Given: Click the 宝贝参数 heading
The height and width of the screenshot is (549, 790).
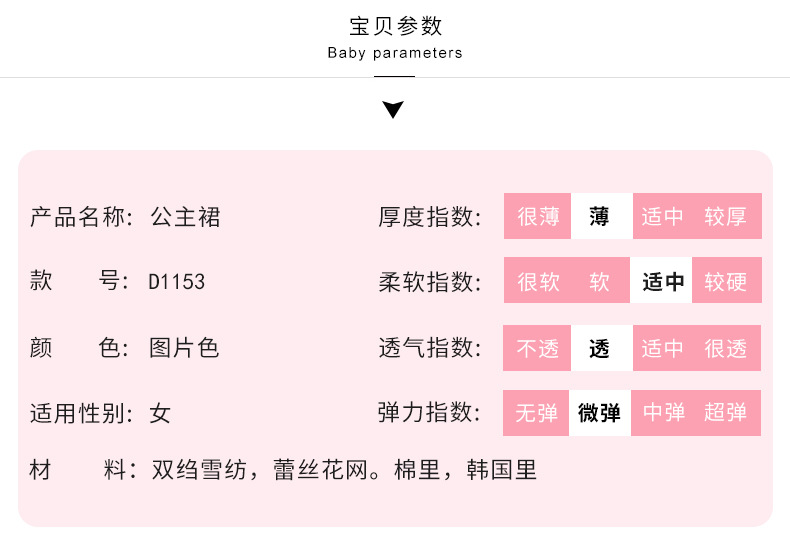Looking at the screenshot, I should [395, 26].
